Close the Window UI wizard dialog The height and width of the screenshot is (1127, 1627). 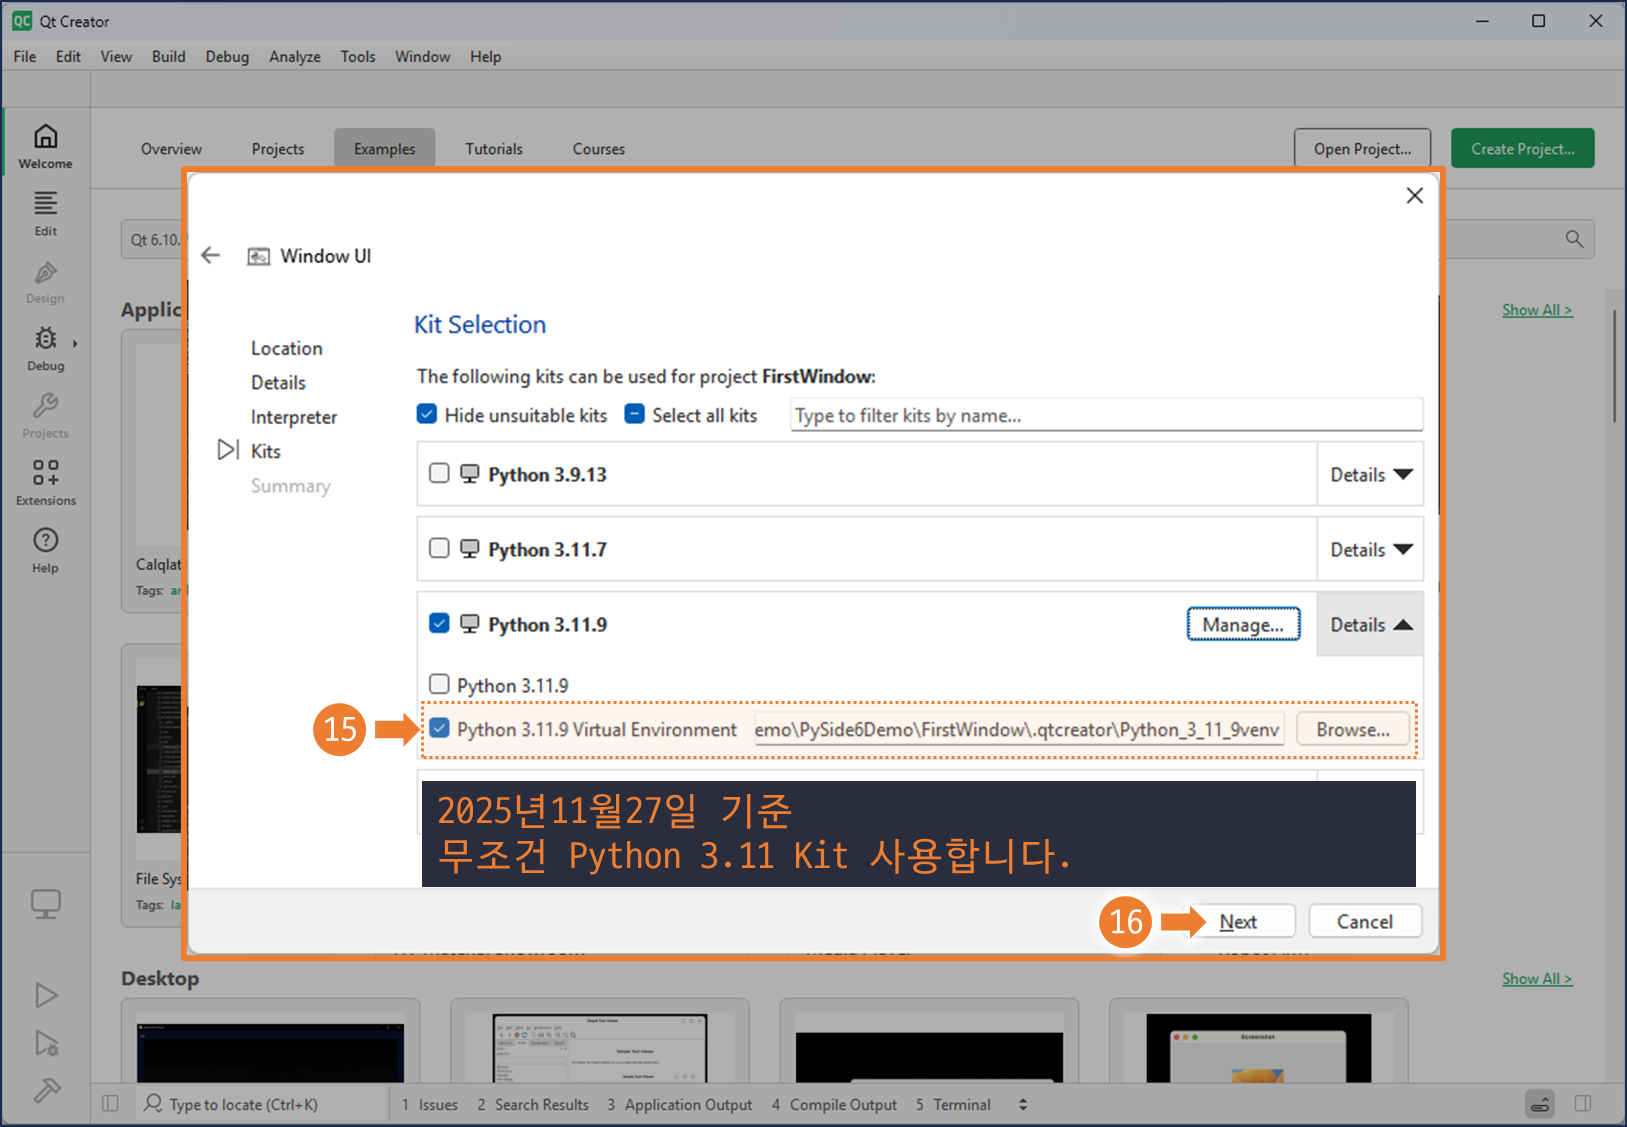[x=1414, y=196]
